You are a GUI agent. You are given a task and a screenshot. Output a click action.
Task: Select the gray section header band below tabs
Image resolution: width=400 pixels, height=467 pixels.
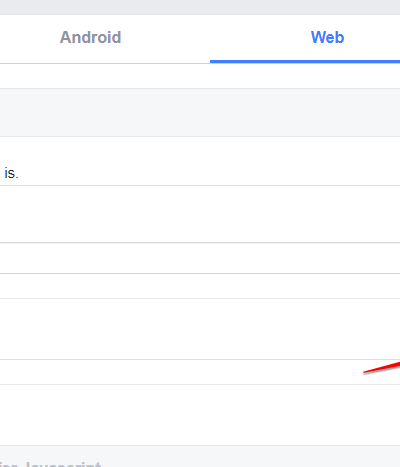(200, 112)
